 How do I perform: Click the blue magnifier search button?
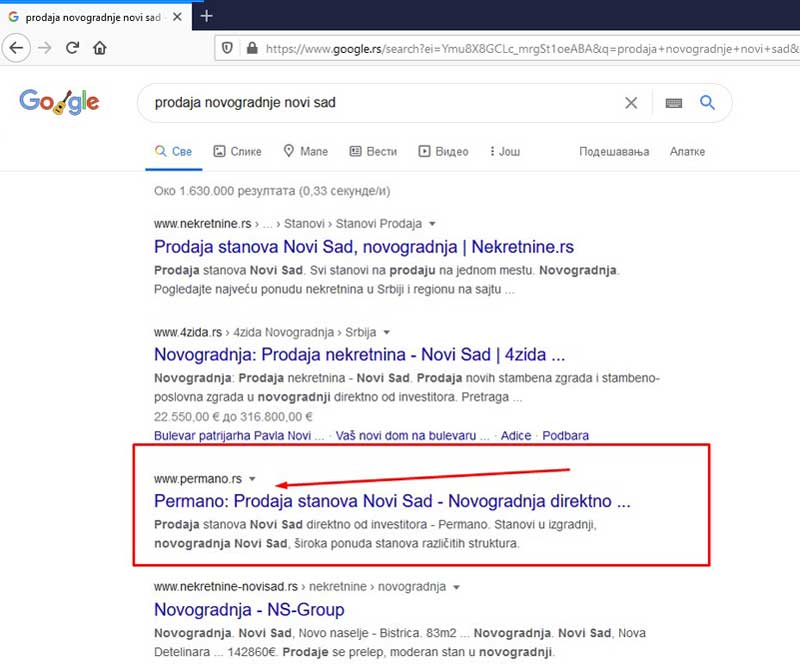(707, 103)
